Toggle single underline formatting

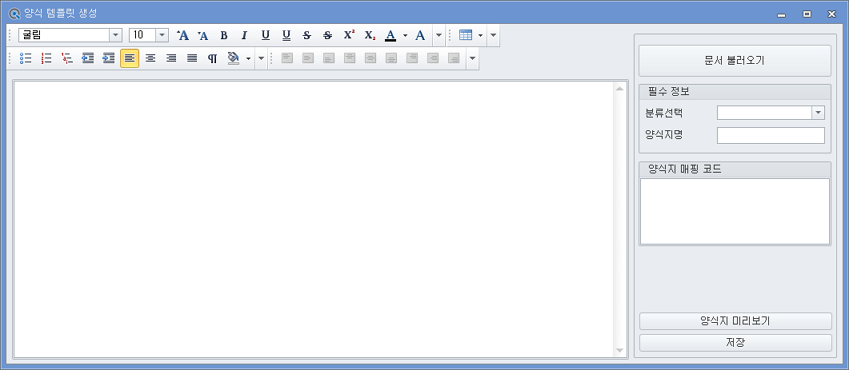[x=265, y=35]
